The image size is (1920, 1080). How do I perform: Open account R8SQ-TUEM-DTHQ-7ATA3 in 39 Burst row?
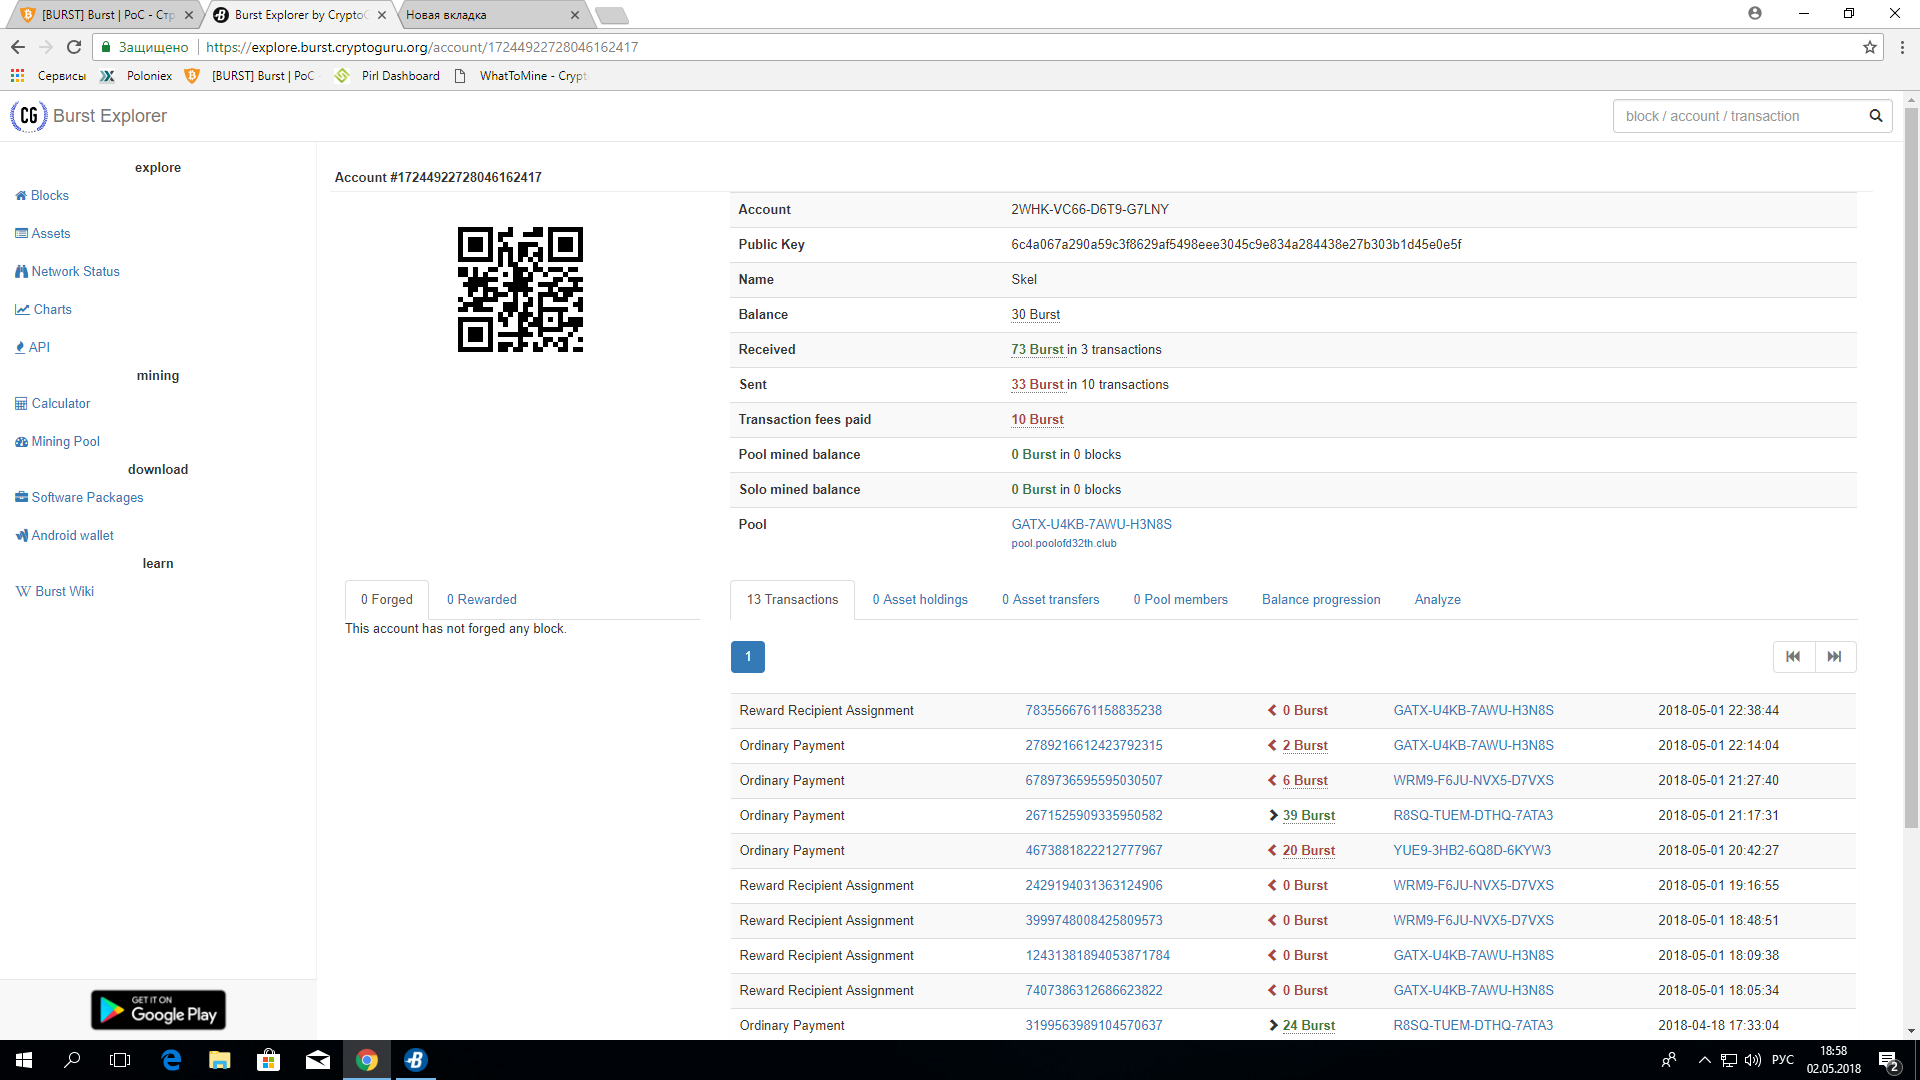tap(1473, 816)
